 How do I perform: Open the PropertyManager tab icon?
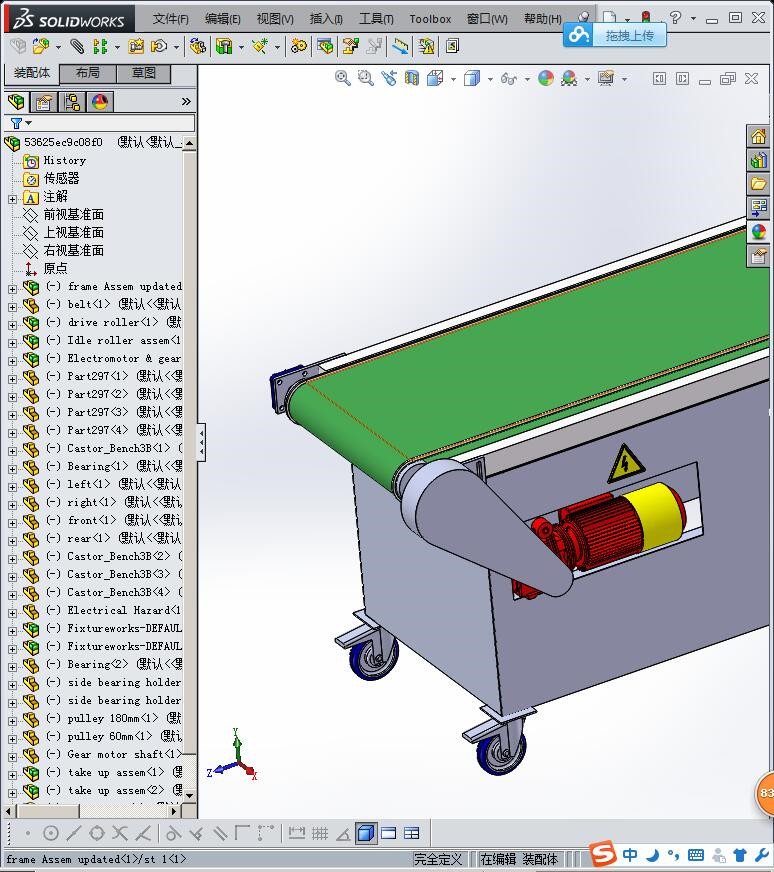click(44, 102)
